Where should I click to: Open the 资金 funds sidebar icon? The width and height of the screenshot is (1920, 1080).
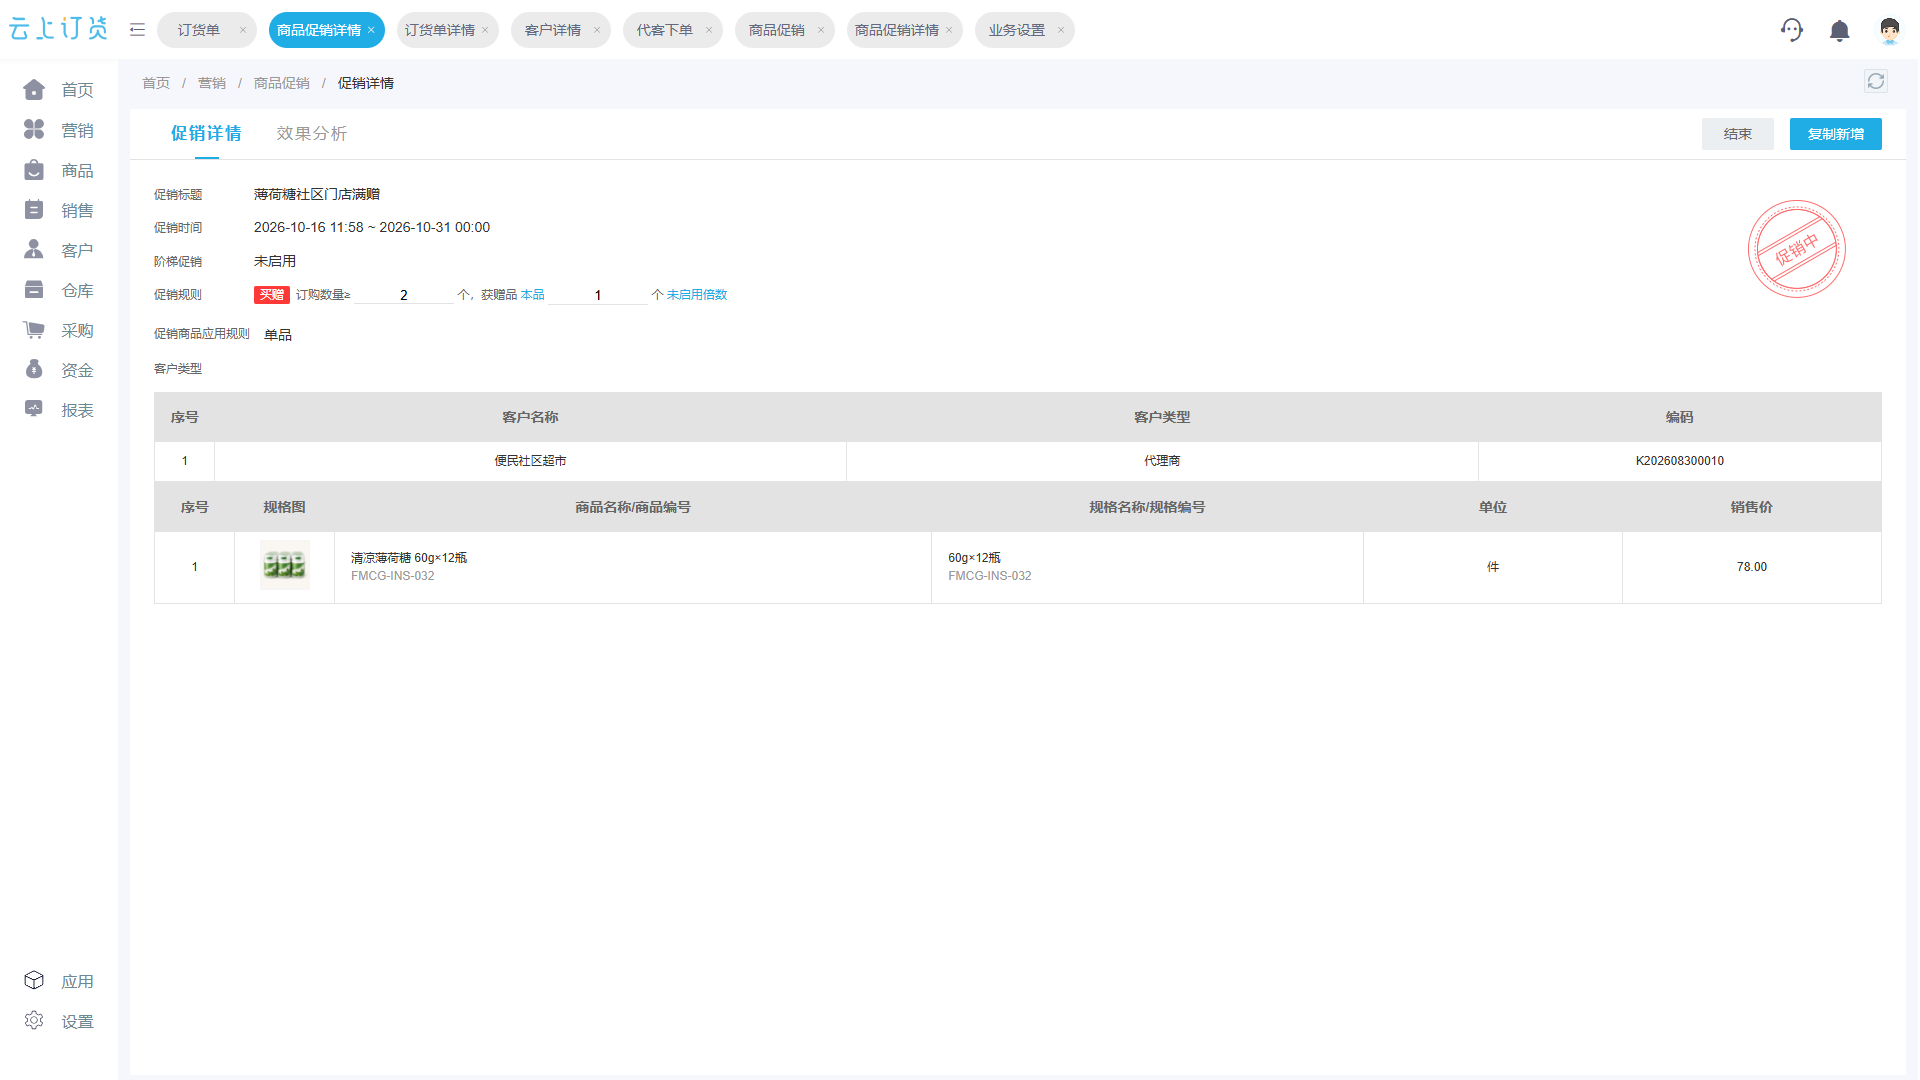pos(34,370)
